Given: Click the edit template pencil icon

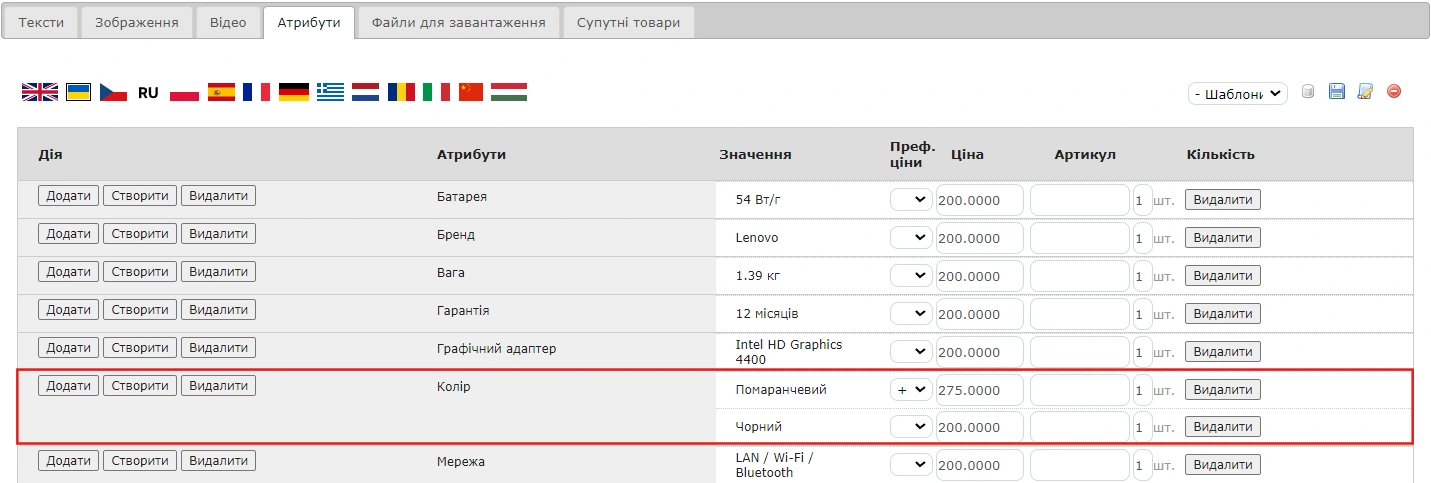Looking at the screenshot, I should 1365,92.
